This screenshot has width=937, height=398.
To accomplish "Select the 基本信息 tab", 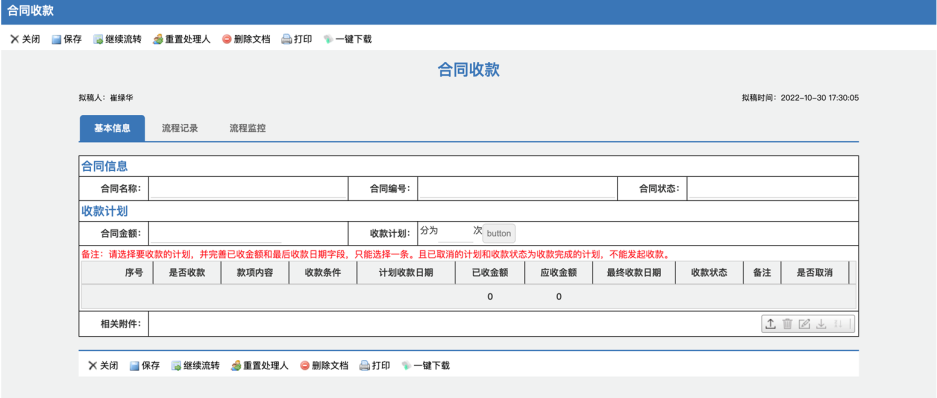I will pyautogui.click(x=112, y=128).
